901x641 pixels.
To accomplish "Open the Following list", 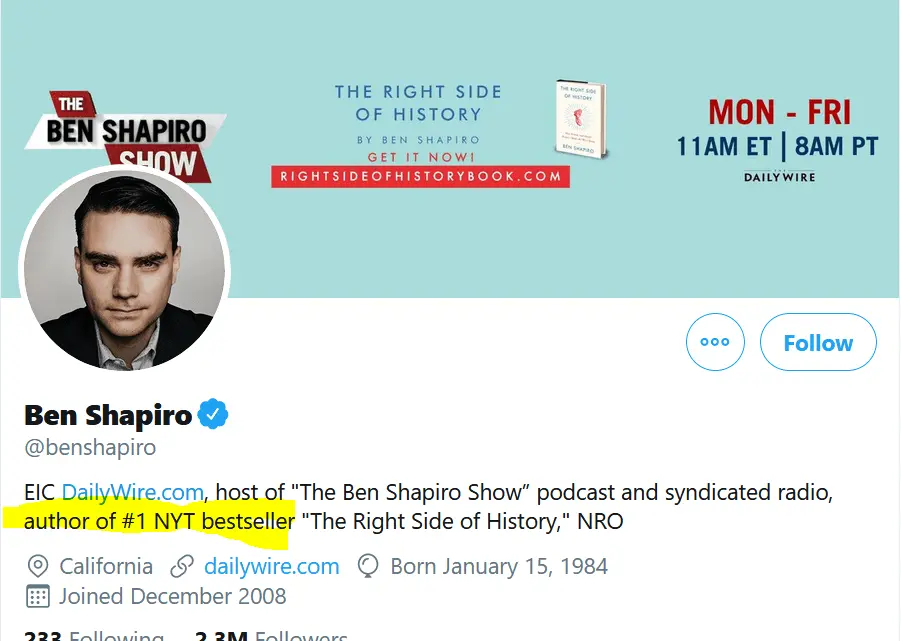I will (x=93, y=634).
